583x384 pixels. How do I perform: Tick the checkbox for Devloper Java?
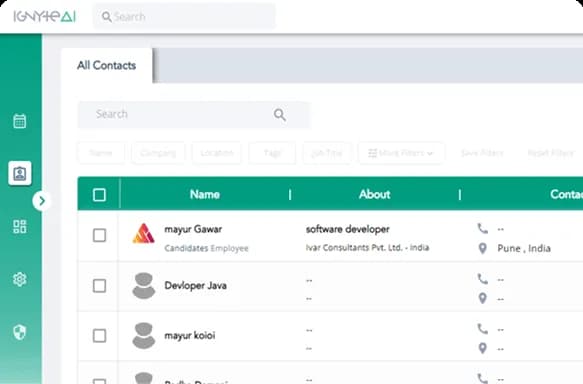(99, 285)
